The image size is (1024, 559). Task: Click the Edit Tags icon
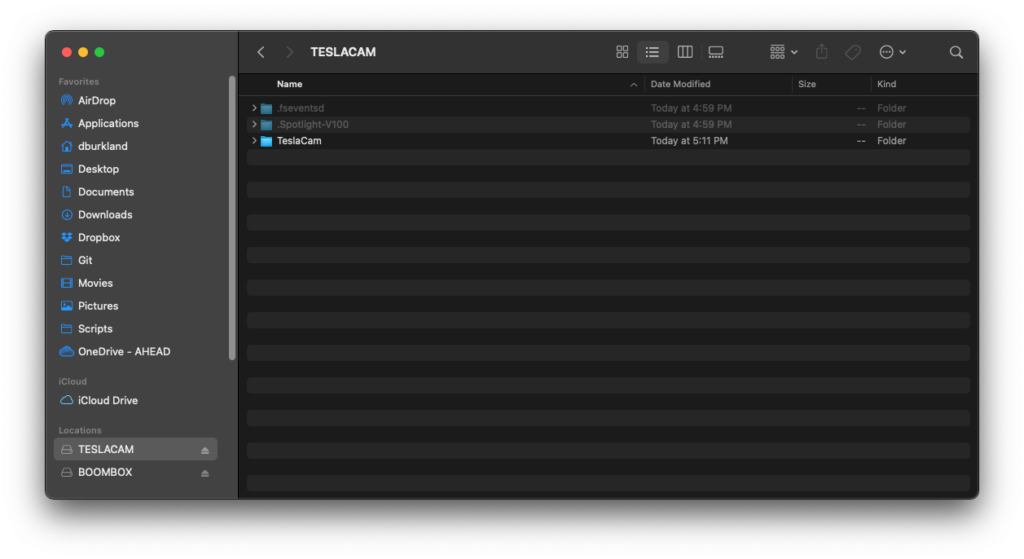(x=852, y=52)
